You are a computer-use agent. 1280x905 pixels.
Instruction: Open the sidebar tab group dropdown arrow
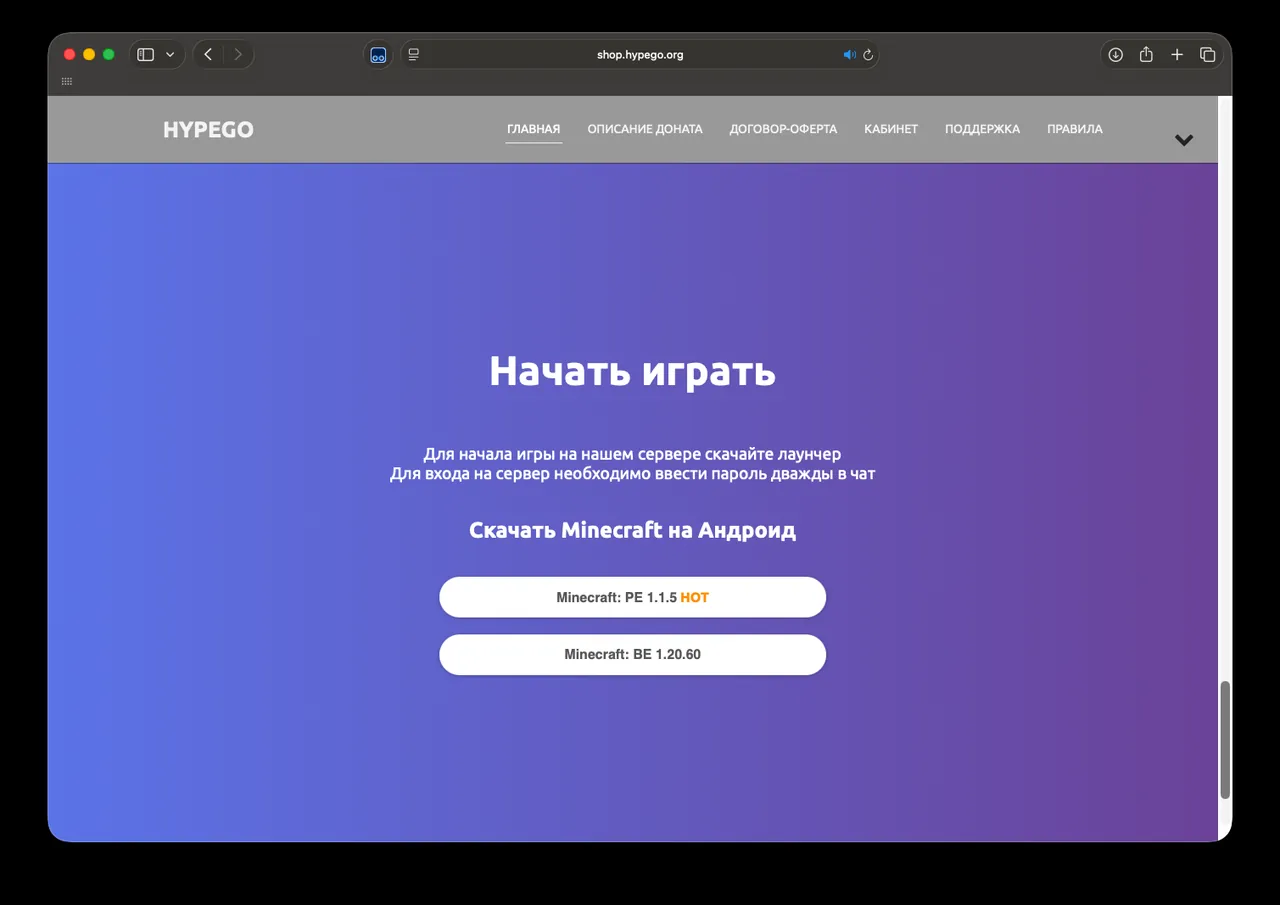tap(170, 55)
